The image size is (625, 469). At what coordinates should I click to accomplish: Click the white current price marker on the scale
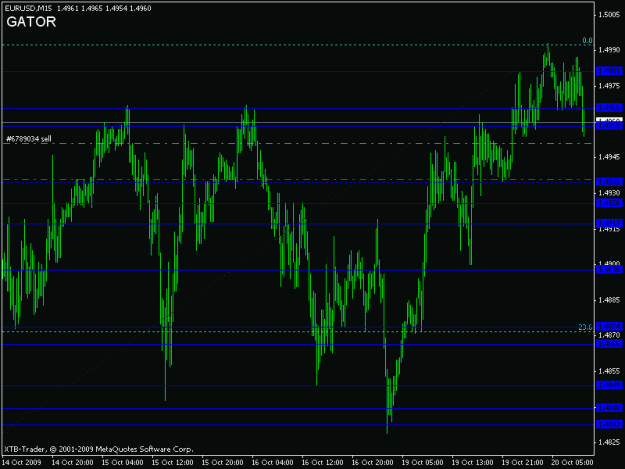point(609,120)
